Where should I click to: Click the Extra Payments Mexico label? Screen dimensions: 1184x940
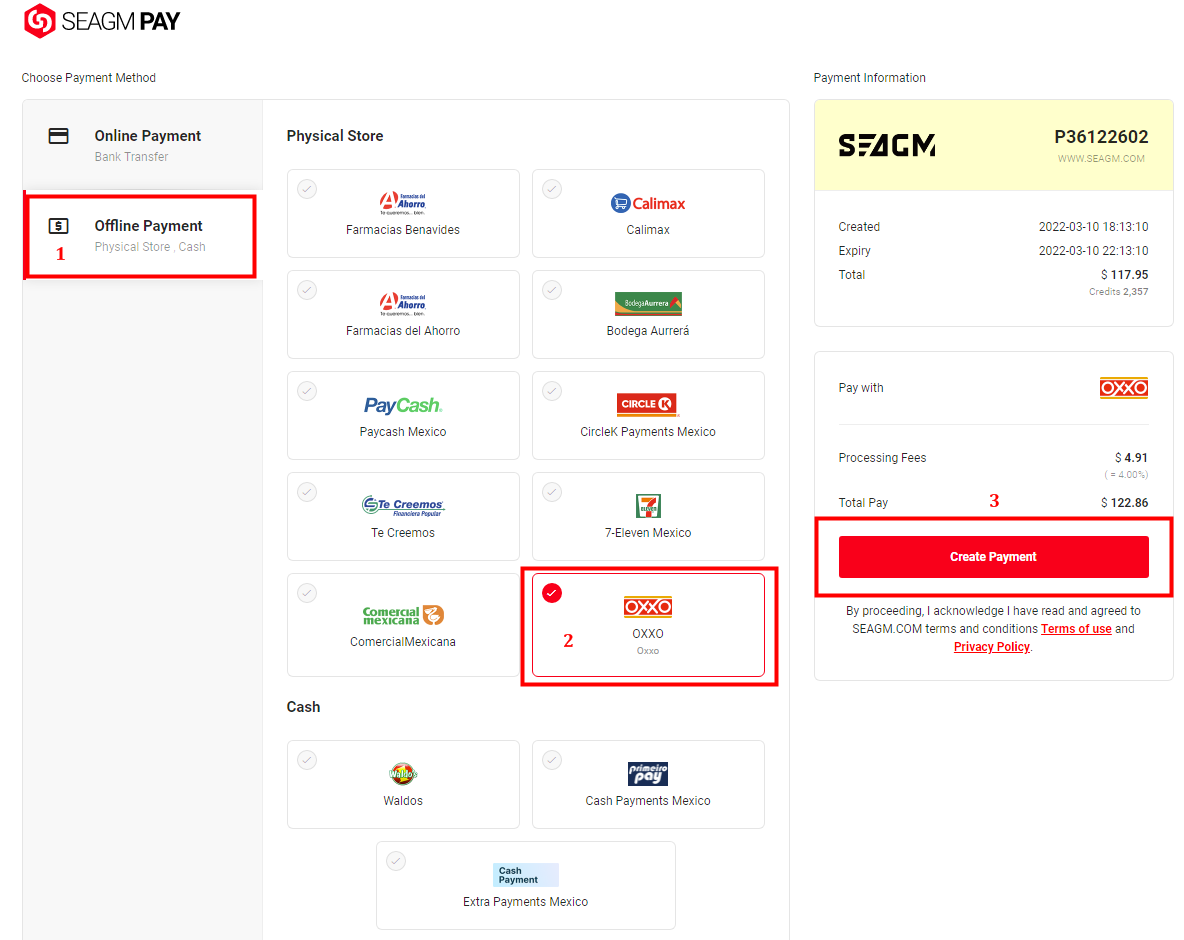tap(526, 902)
